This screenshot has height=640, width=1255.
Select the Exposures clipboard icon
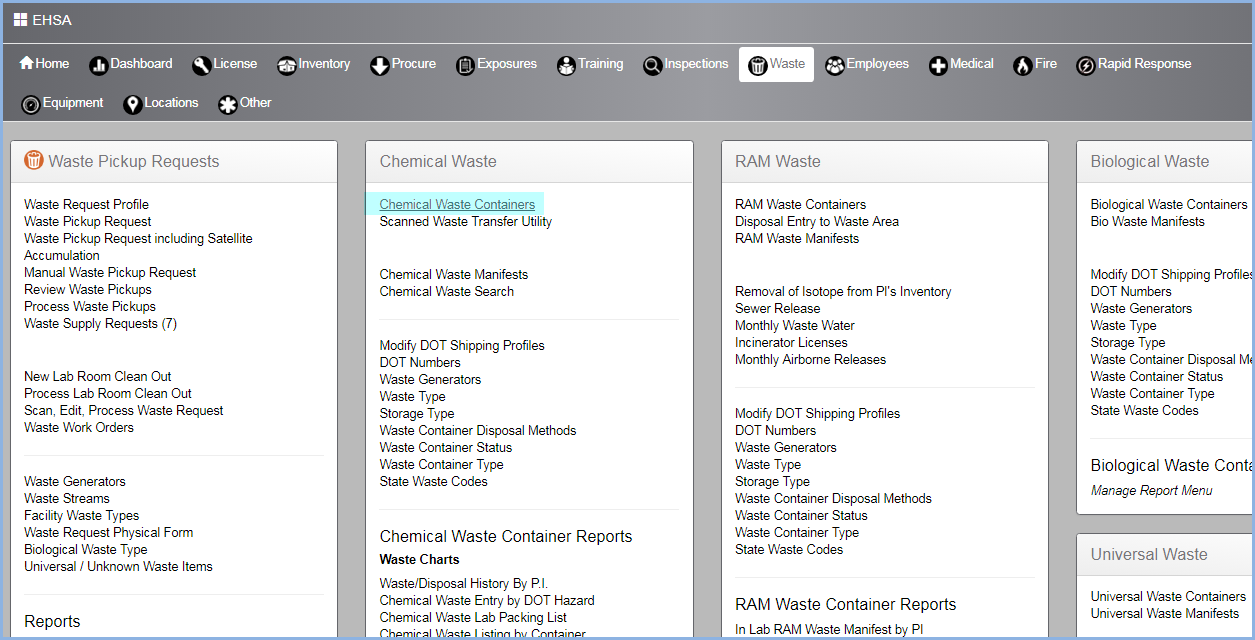point(465,65)
